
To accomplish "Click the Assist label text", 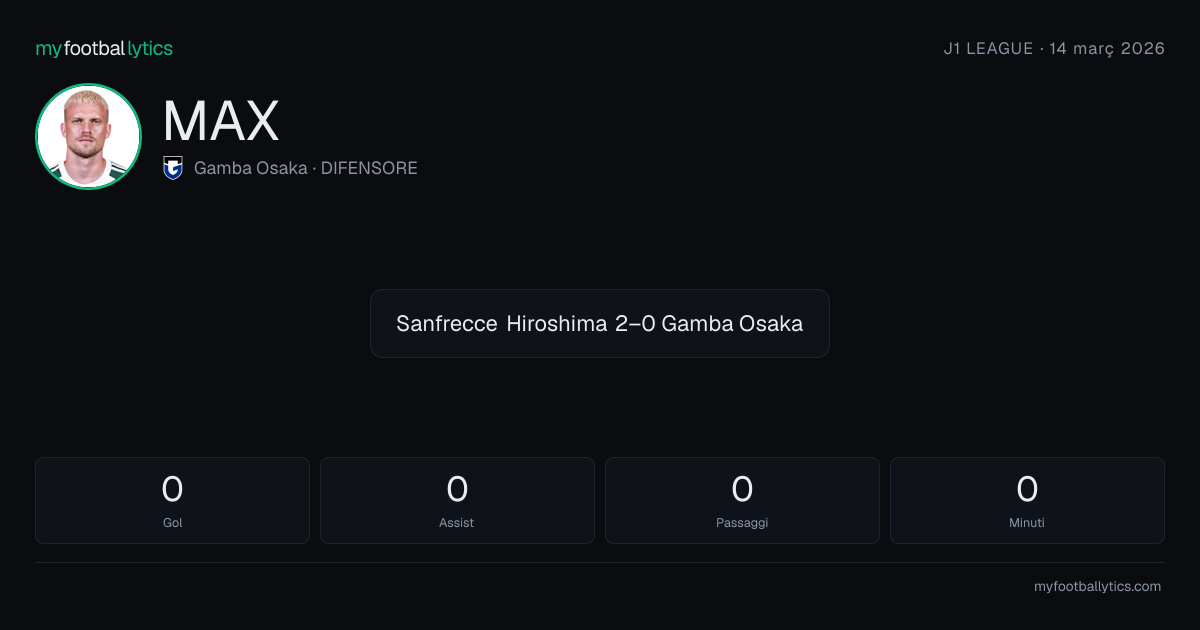I will [457, 523].
